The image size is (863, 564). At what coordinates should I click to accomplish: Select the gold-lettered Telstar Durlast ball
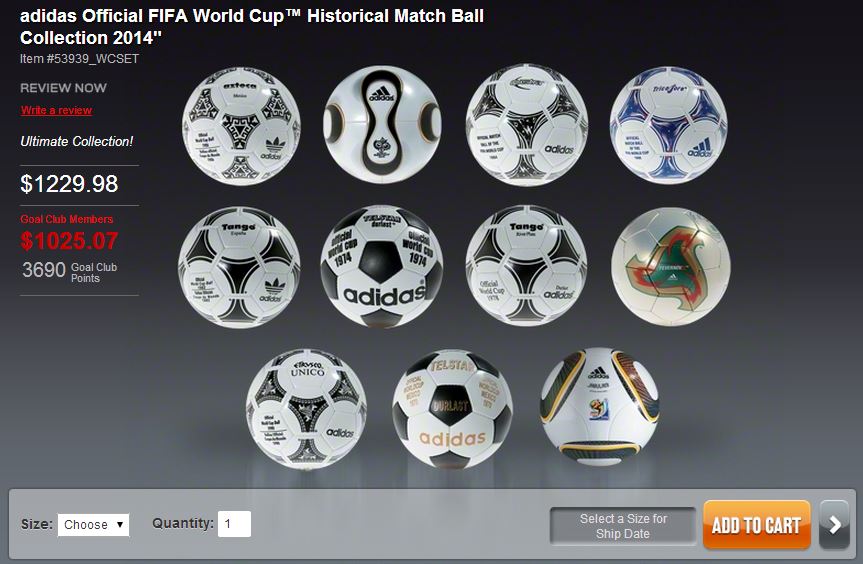pos(452,409)
